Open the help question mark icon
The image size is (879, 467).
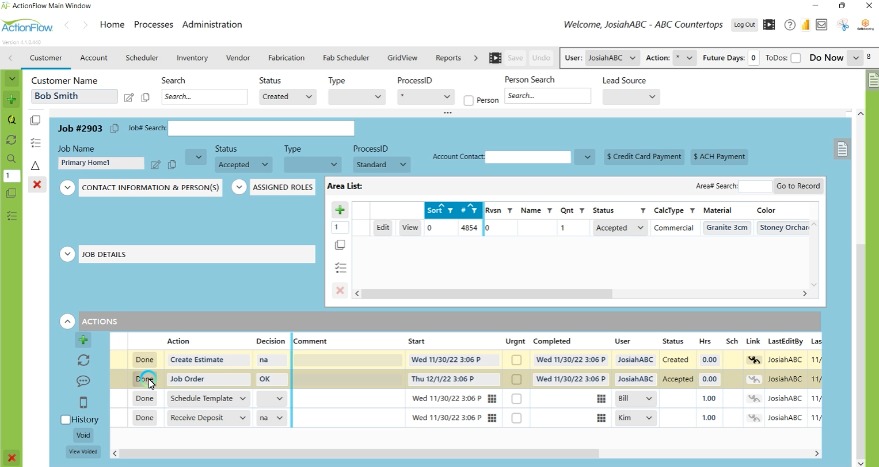tap(790, 25)
